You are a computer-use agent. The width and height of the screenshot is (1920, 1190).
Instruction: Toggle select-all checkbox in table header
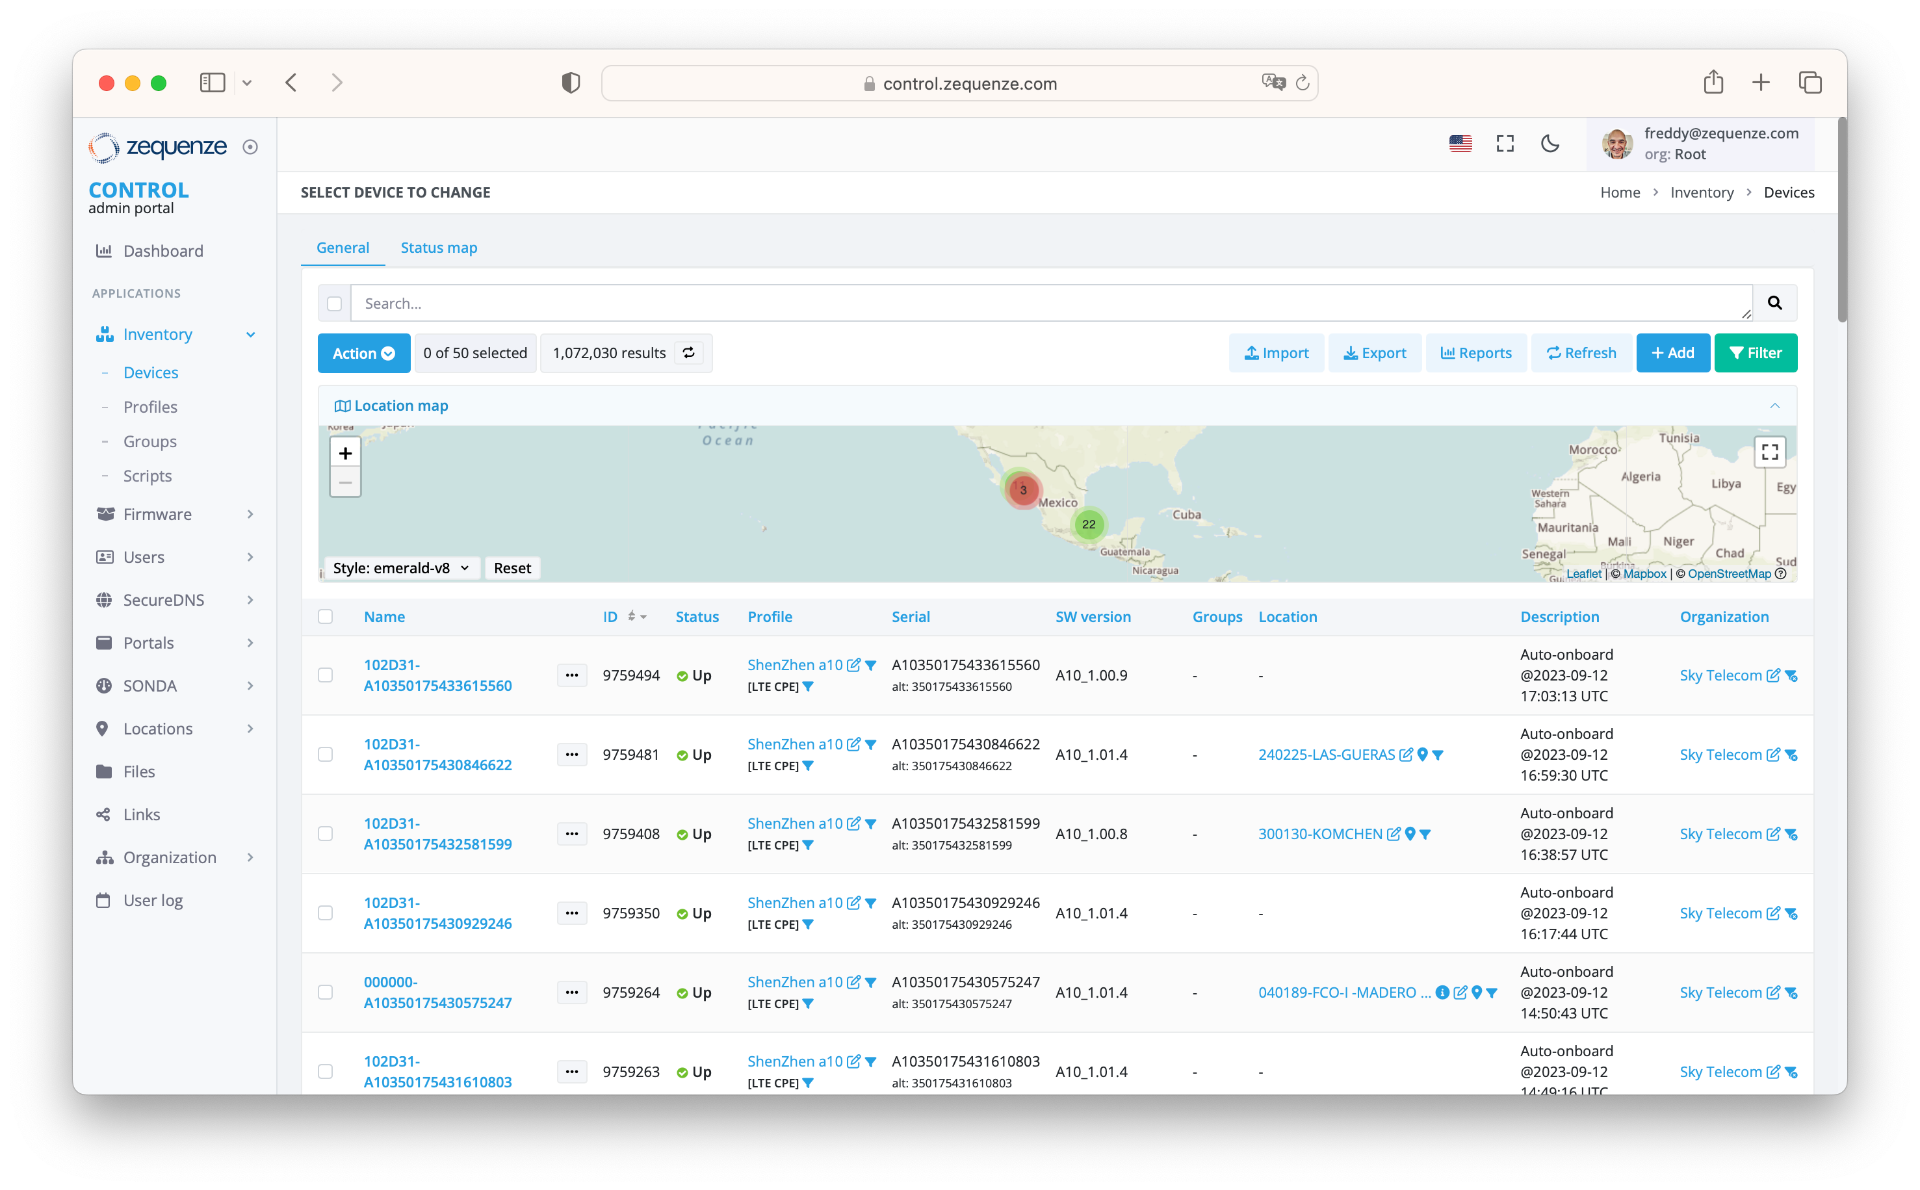(x=325, y=617)
